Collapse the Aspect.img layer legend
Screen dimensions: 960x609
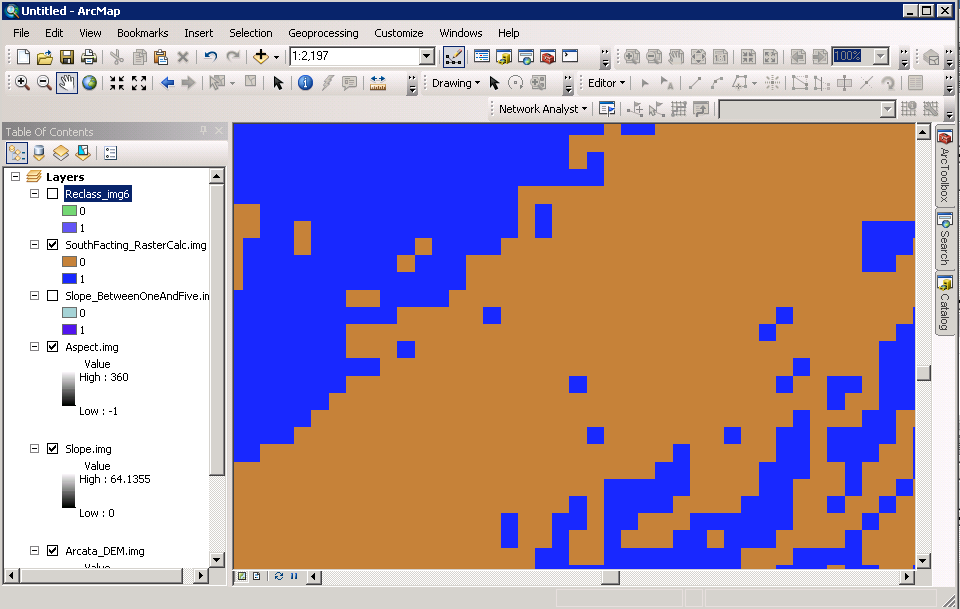click(x=34, y=347)
